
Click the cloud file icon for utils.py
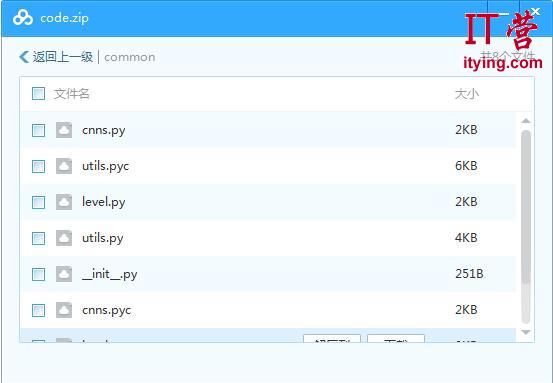[x=64, y=238]
